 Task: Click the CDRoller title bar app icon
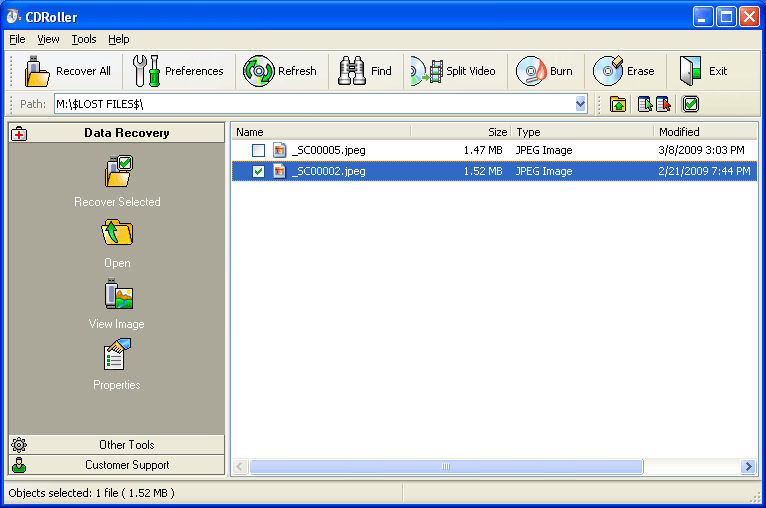13,16
